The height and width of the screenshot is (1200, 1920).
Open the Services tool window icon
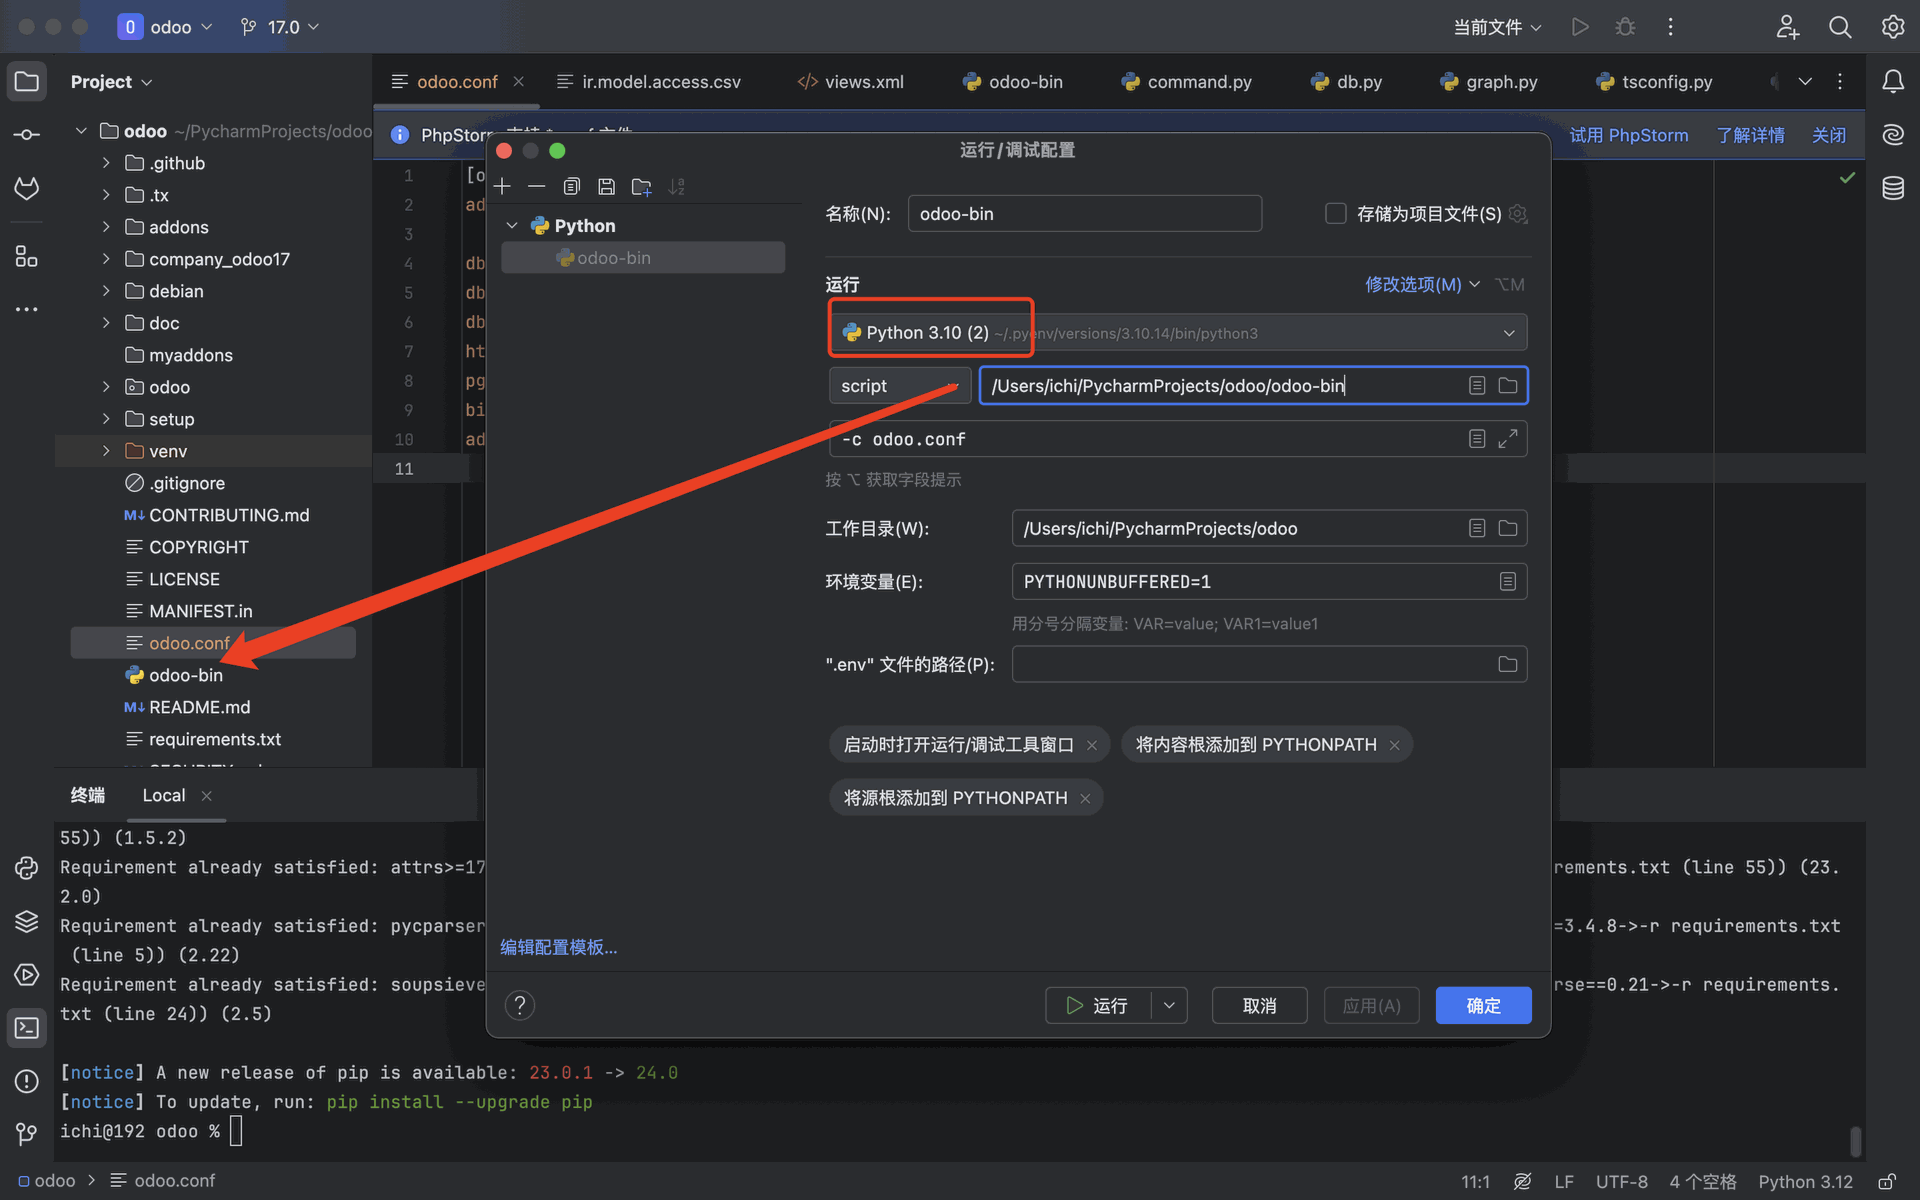27,975
